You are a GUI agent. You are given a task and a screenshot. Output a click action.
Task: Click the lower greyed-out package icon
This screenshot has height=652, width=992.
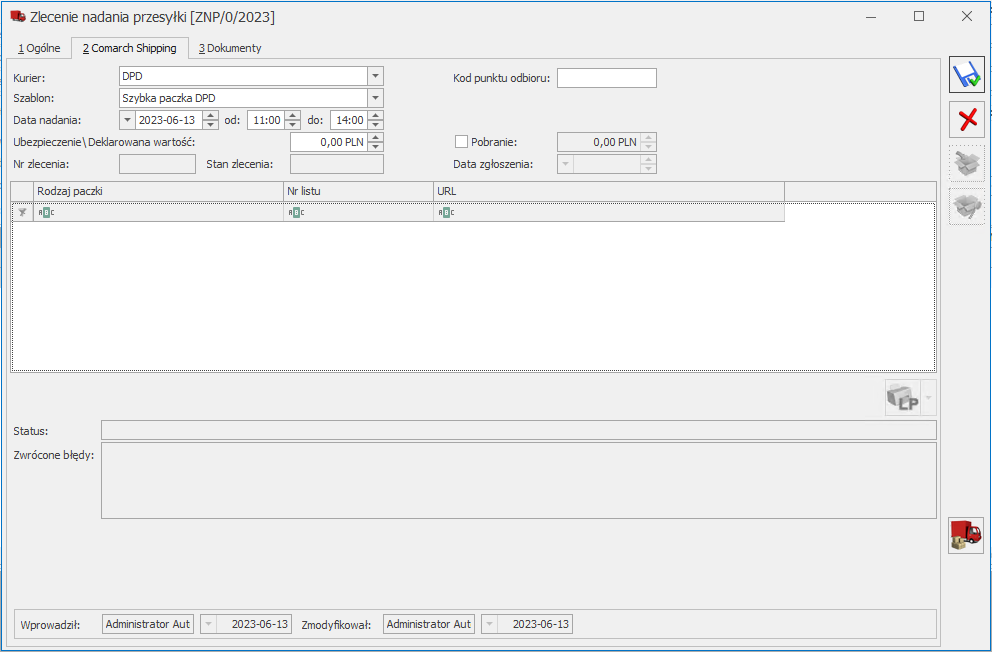(x=967, y=206)
